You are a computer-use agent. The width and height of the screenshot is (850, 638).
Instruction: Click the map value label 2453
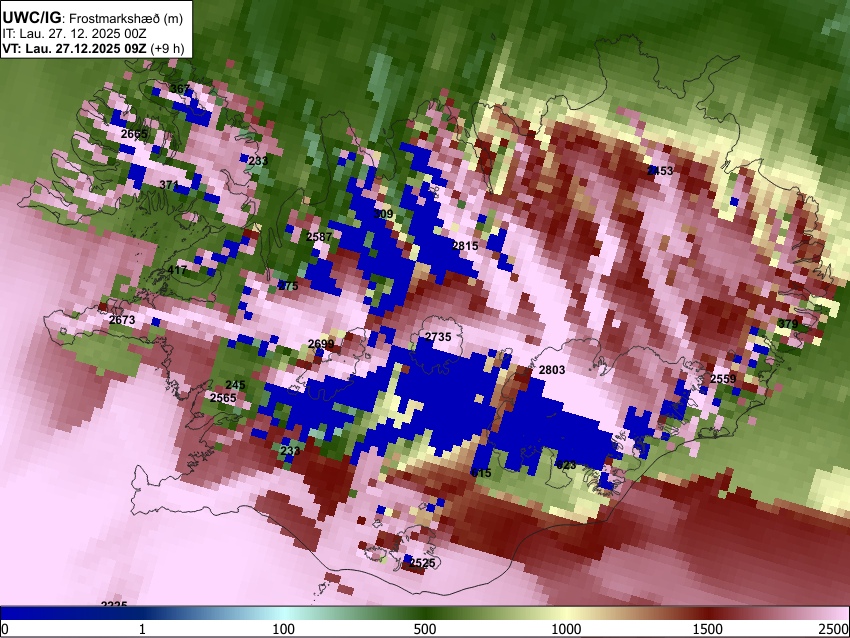tap(660, 171)
